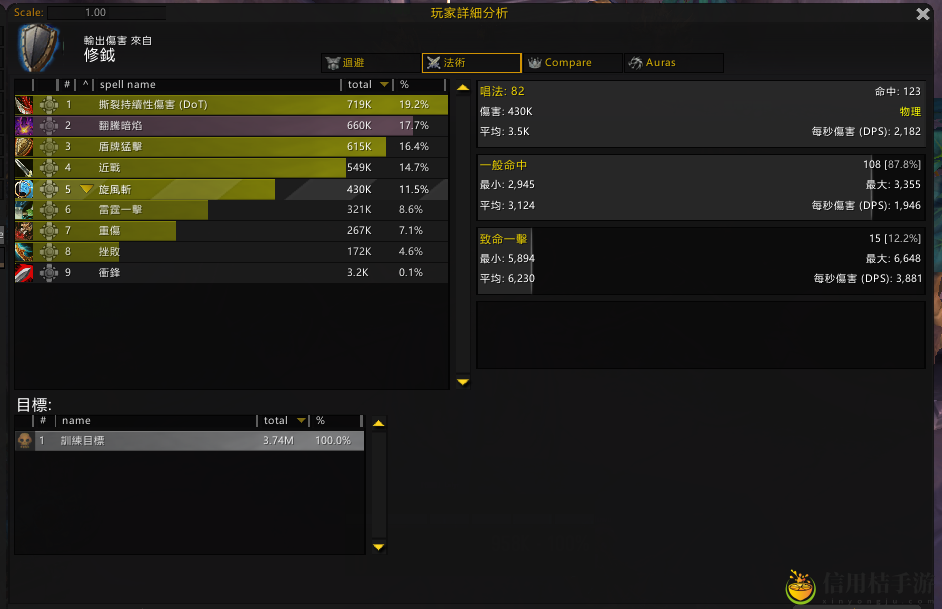Select the 重傷 spell row

coord(231,231)
